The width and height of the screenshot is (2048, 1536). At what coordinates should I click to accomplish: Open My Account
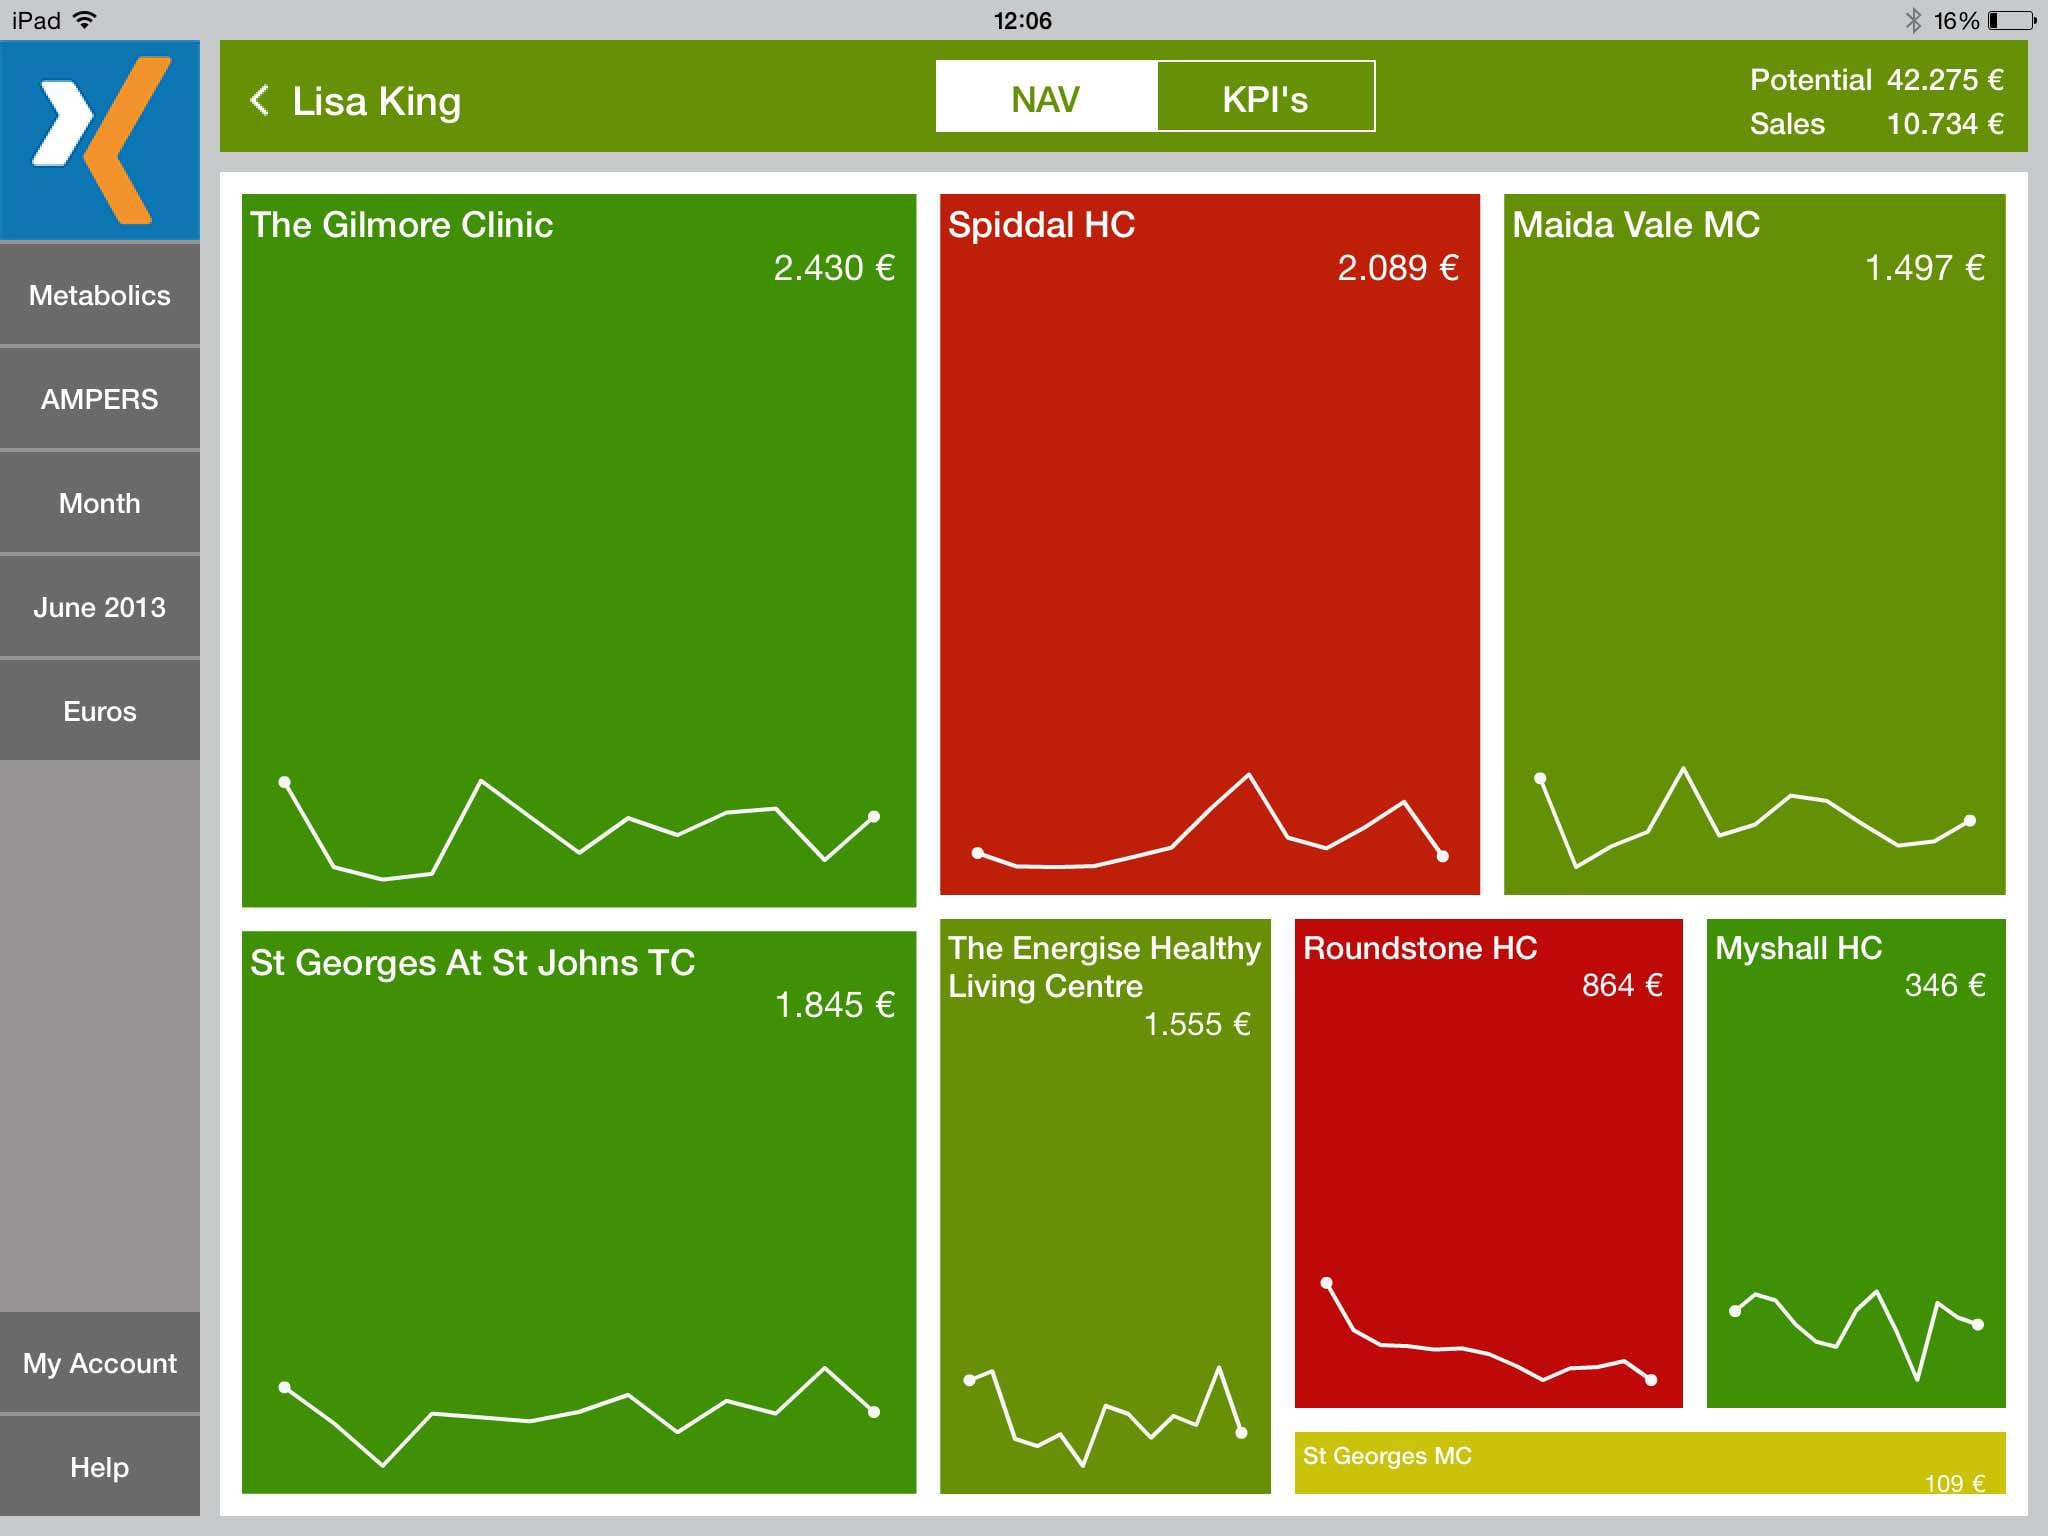point(100,1364)
